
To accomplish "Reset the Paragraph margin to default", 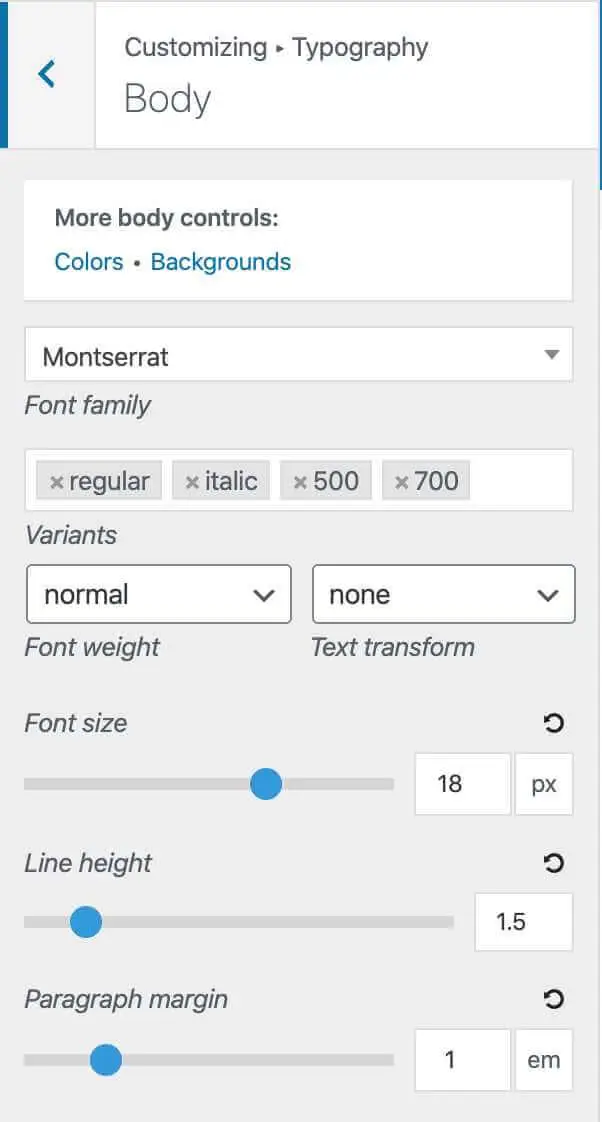I will [x=555, y=999].
